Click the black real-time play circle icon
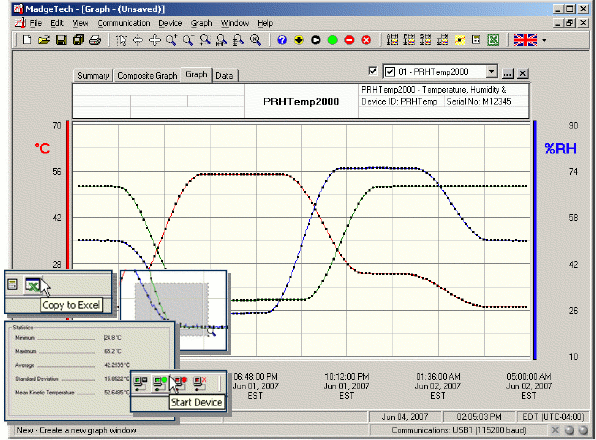Image resolution: width=596 pixels, height=440 pixels. pyautogui.click(x=315, y=40)
